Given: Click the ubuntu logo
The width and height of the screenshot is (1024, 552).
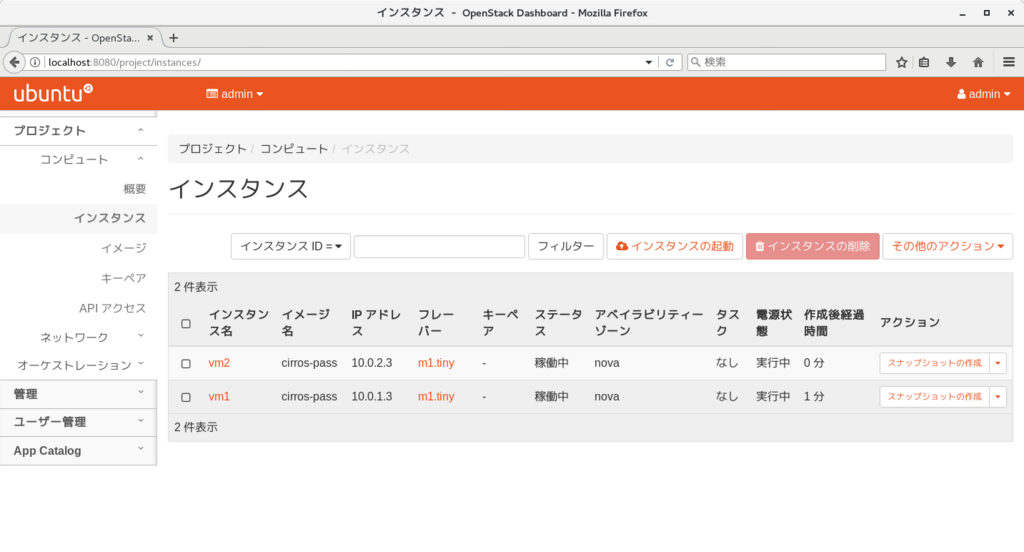Looking at the screenshot, I should (x=53, y=93).
